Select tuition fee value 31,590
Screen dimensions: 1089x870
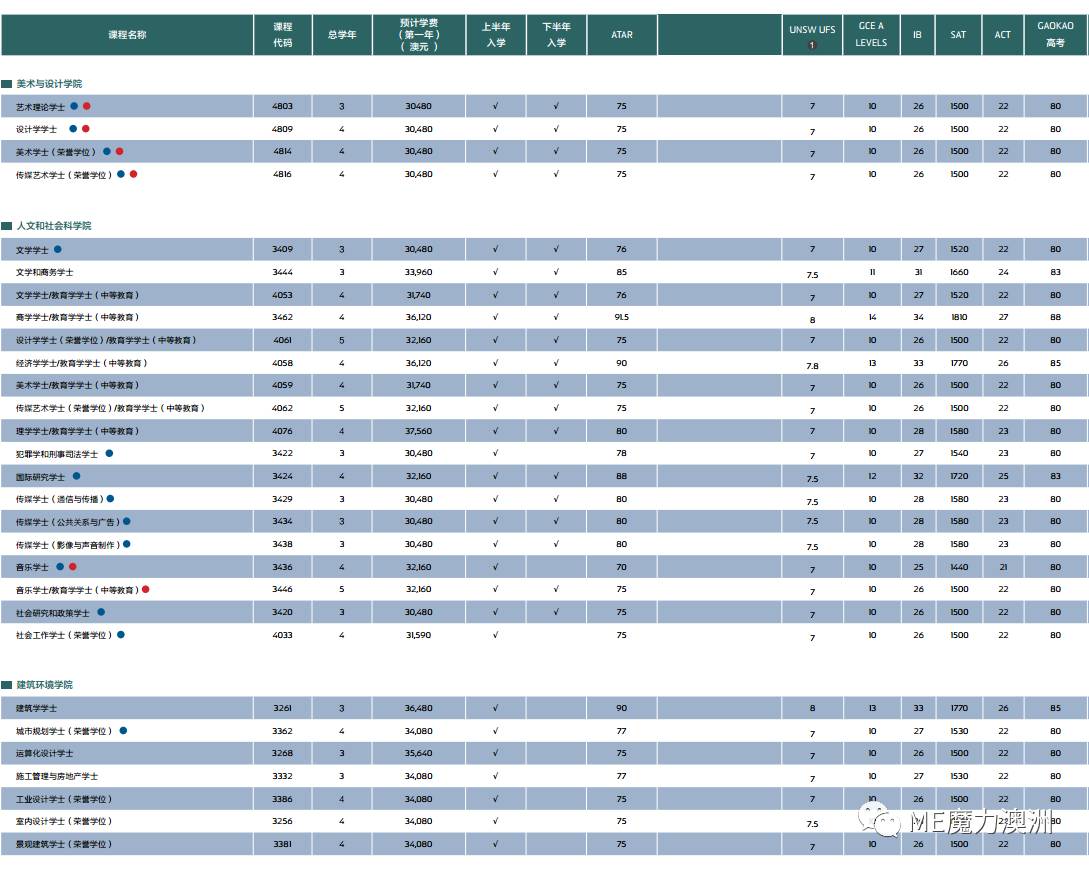coord(419,635)
